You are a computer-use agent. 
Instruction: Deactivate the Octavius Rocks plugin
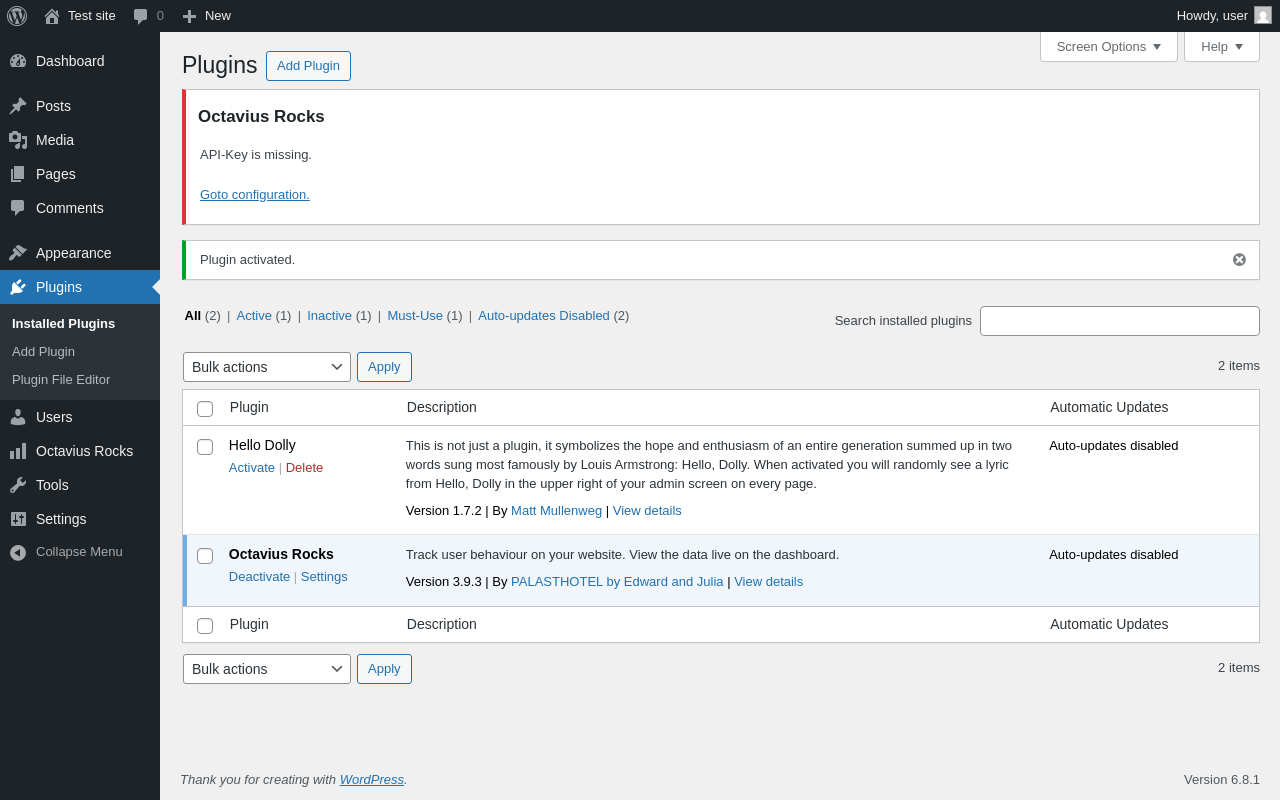click(x=260, y=577)
